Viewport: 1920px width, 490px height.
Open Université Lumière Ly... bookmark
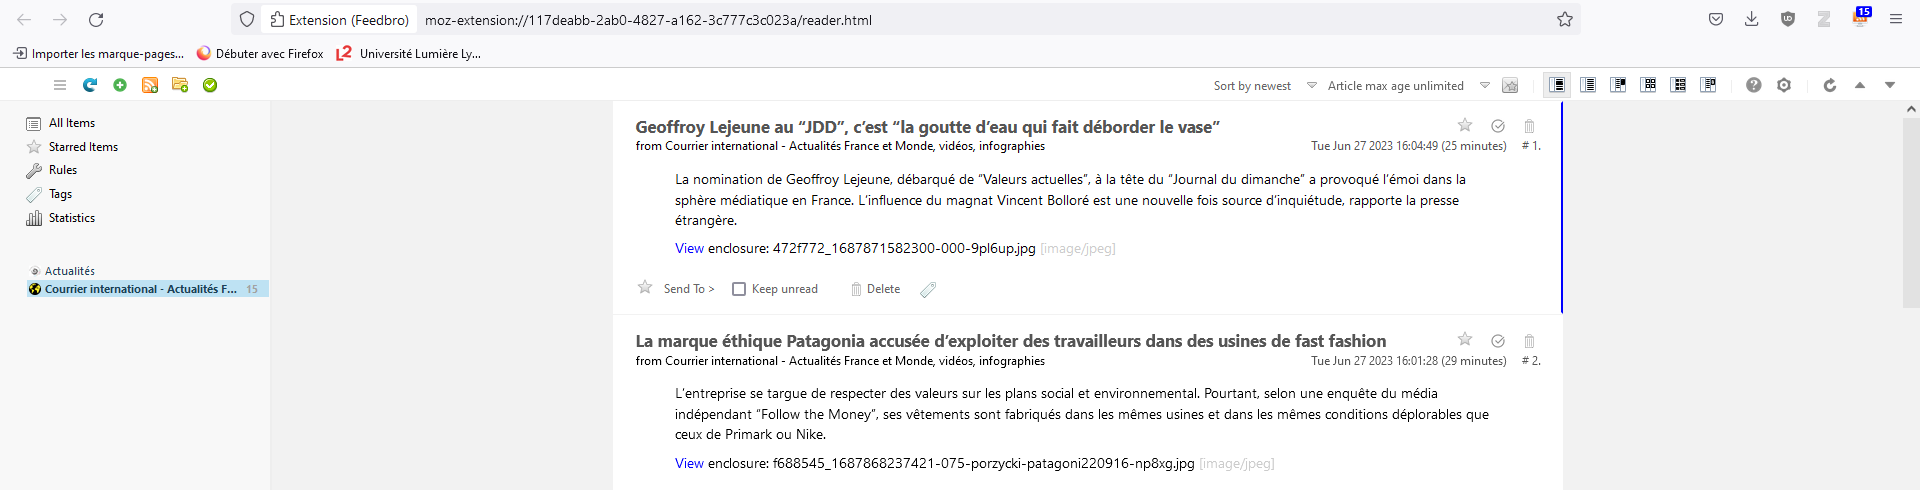coord(409,54)
